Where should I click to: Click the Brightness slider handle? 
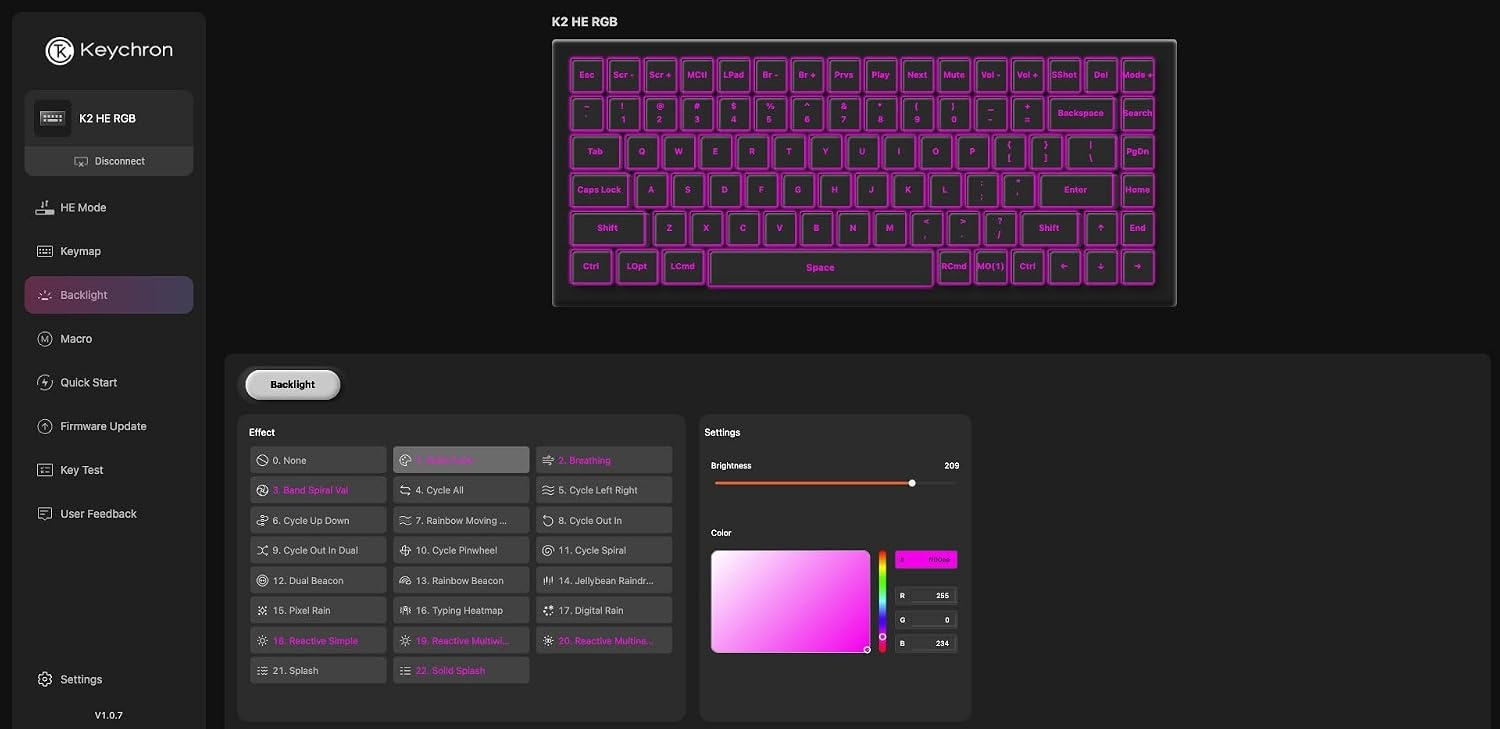pos(912,483)
